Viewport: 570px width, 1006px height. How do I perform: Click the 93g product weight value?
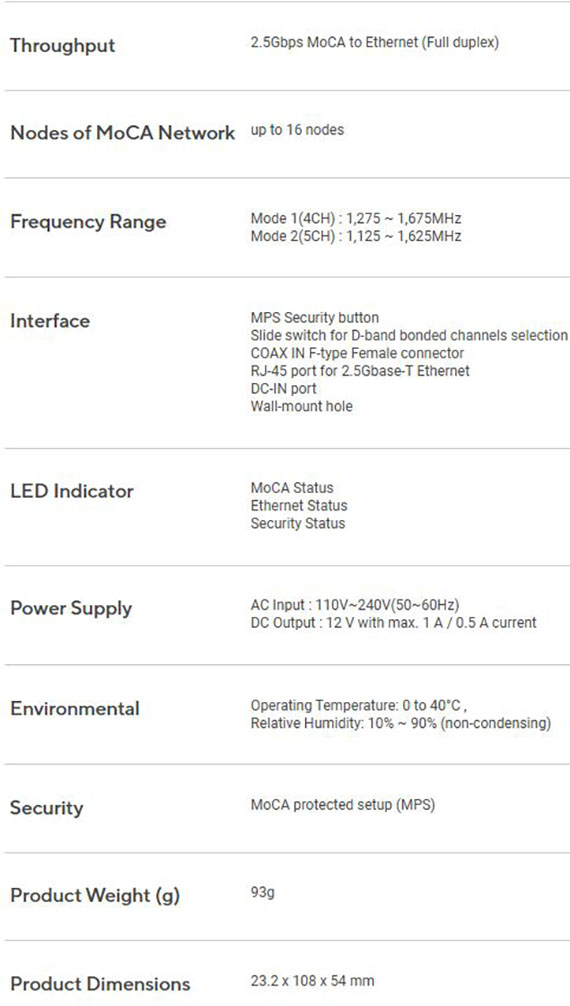pos(263,892)
